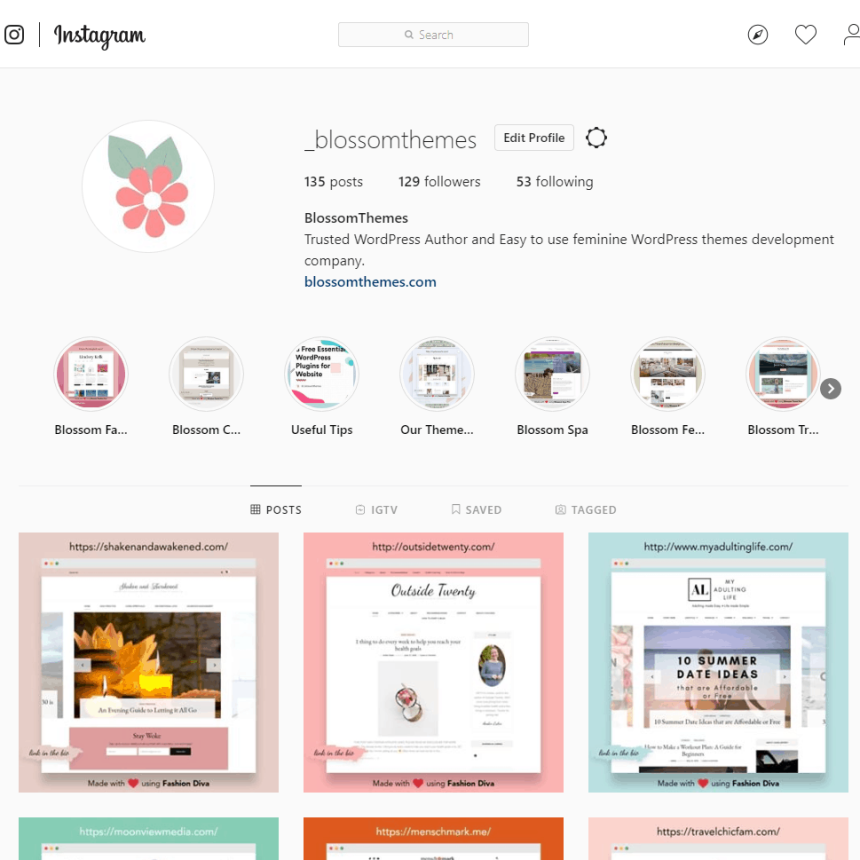The image size is (860, 860).
Task: Click the 53 following count
Action: click(x=555, y=182)
